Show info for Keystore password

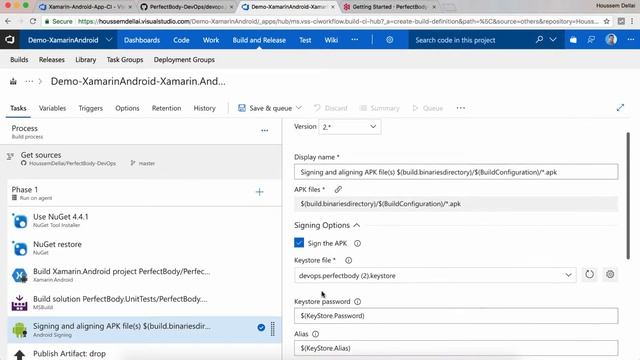[358, 301]
